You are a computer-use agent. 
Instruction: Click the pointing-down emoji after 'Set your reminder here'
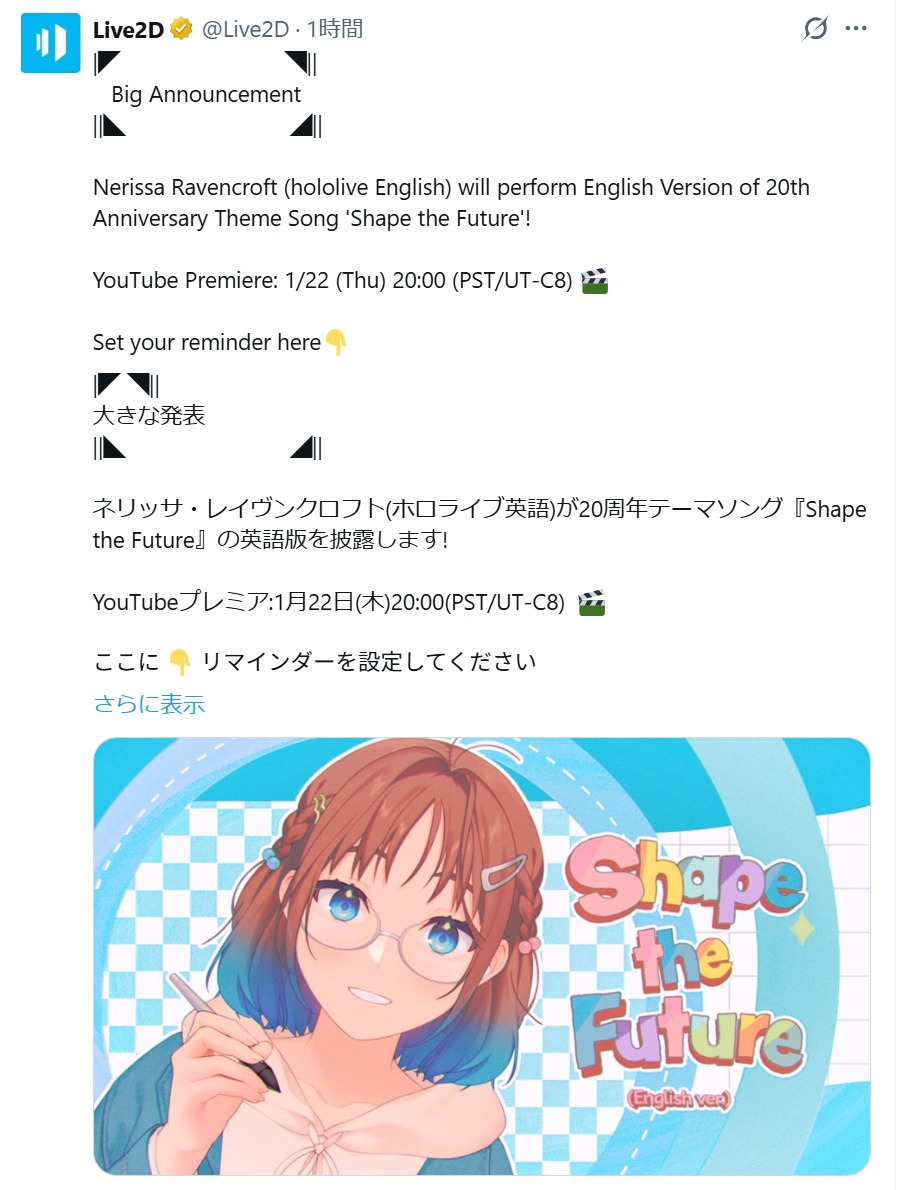point(336,343)
